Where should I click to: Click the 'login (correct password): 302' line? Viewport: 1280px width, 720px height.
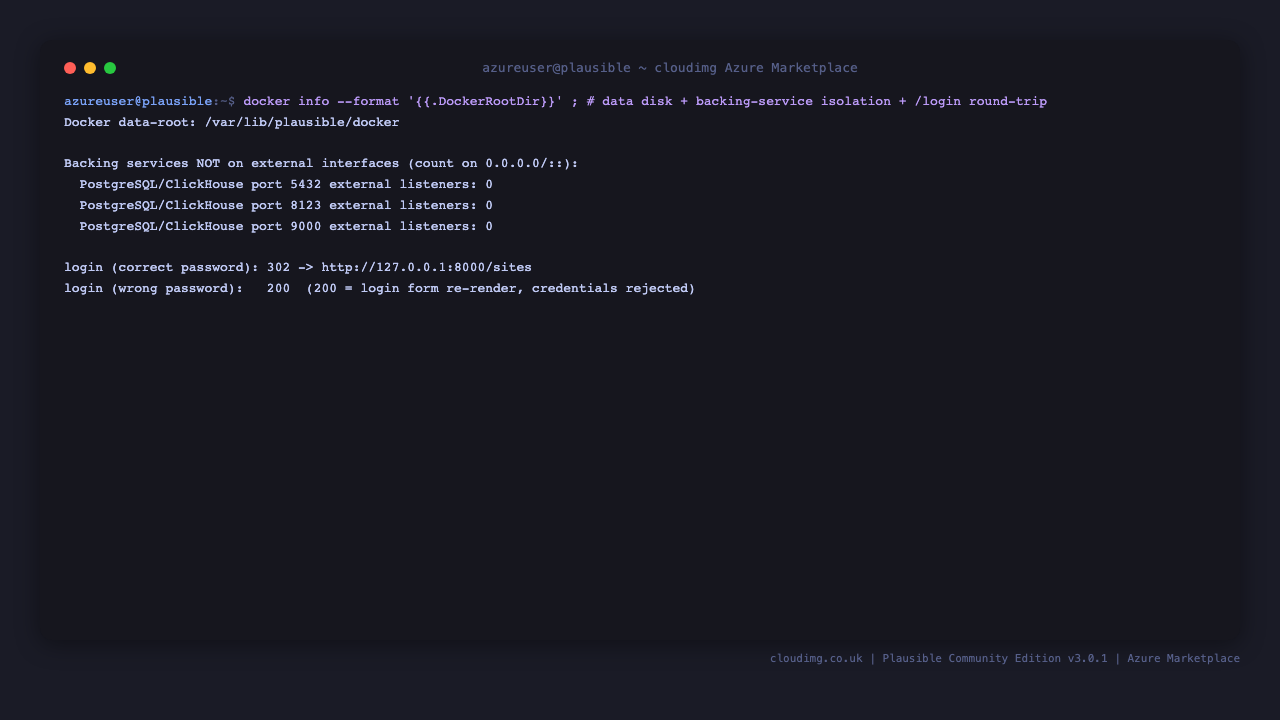[298, 267]
